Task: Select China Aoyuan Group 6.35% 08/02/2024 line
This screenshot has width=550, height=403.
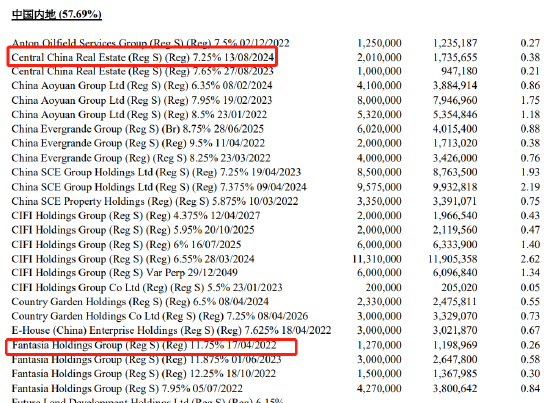Action: (142, 86)
